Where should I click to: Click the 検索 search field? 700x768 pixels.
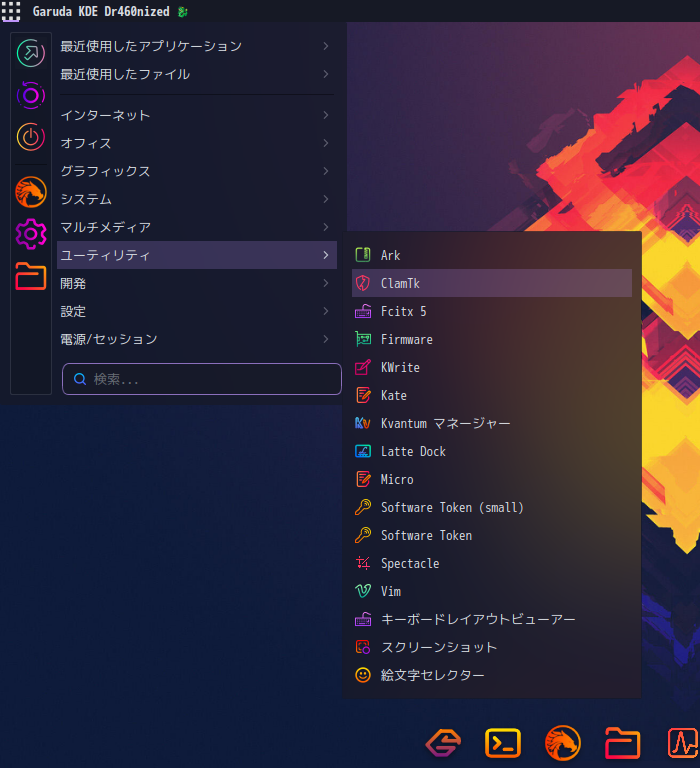point(202,379)
